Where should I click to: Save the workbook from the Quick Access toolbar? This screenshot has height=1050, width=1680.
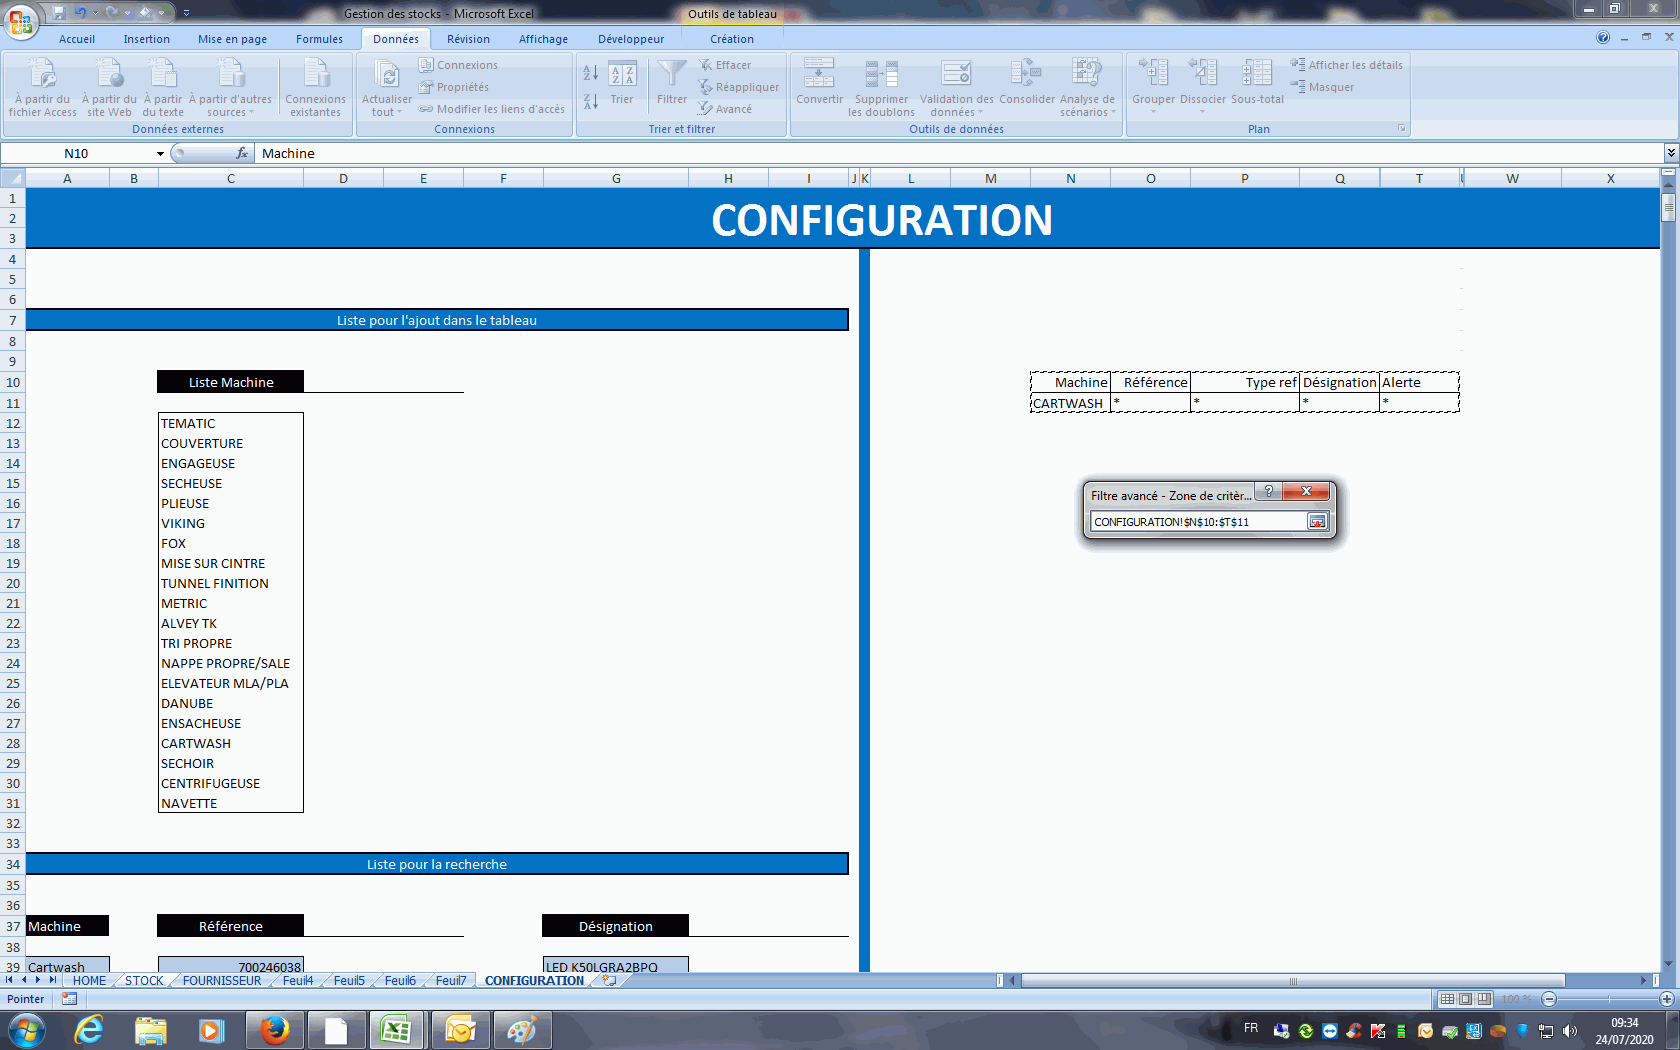click(x=59, y=13)
